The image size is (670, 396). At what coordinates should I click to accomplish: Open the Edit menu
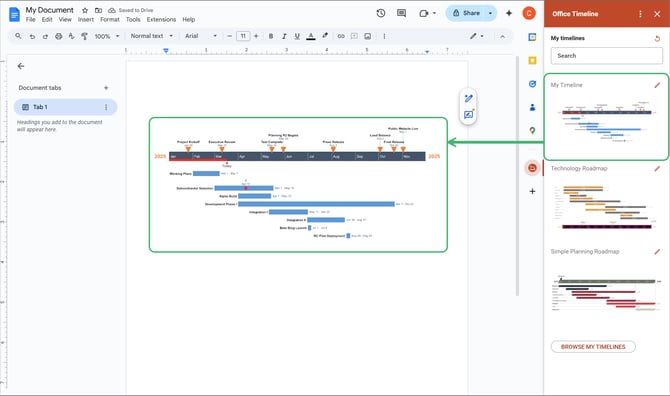click(x=47, y=20)
